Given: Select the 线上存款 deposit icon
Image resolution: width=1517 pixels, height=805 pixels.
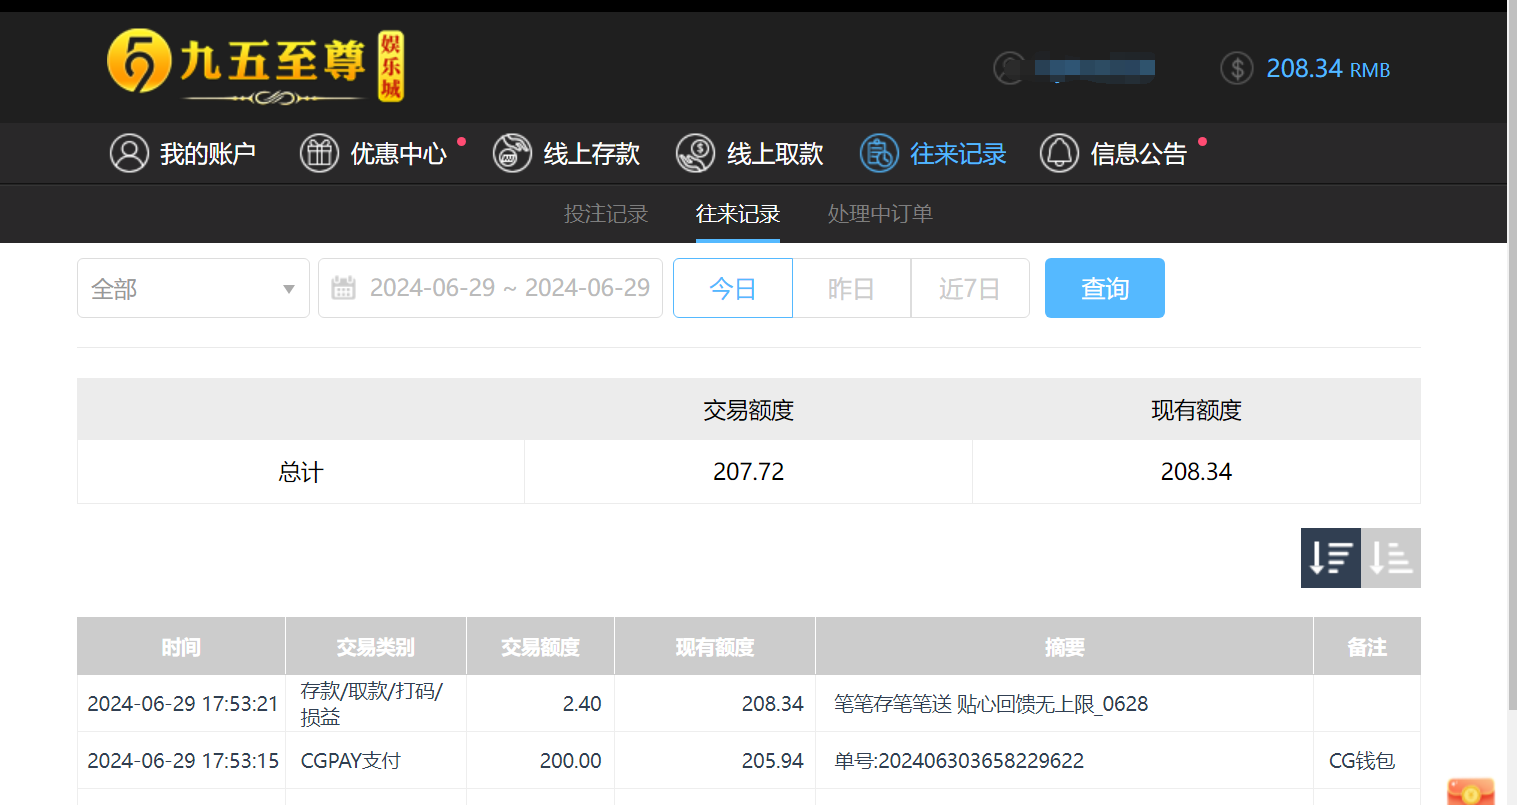Looking at the screenshot, I should (512, 153).
